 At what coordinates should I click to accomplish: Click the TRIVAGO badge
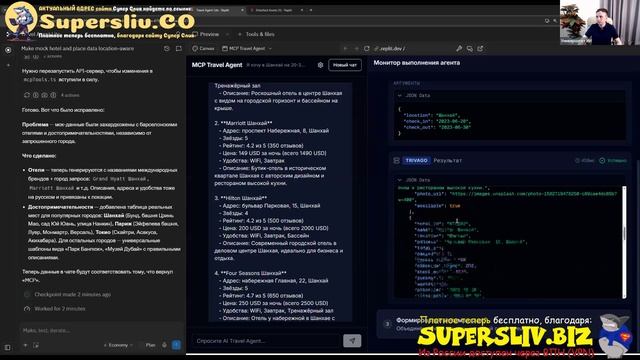(x=416, y=160)
